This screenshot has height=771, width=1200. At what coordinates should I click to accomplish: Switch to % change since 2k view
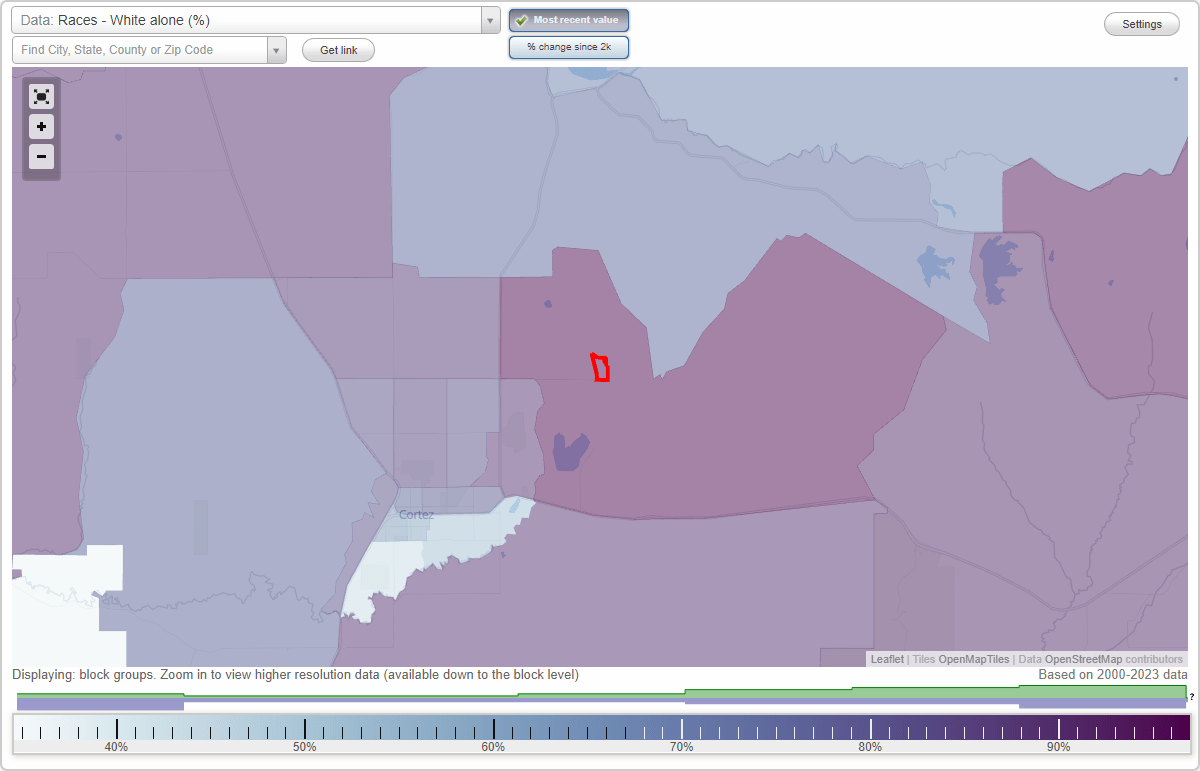[x=568, y=46]
